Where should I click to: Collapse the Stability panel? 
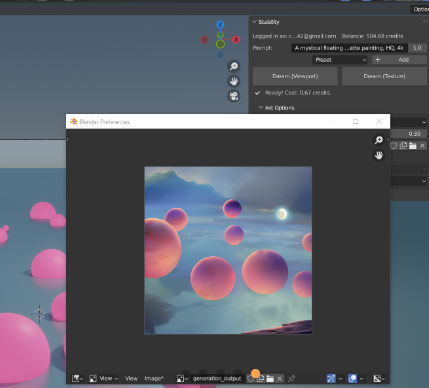click(x=255, y=22)
